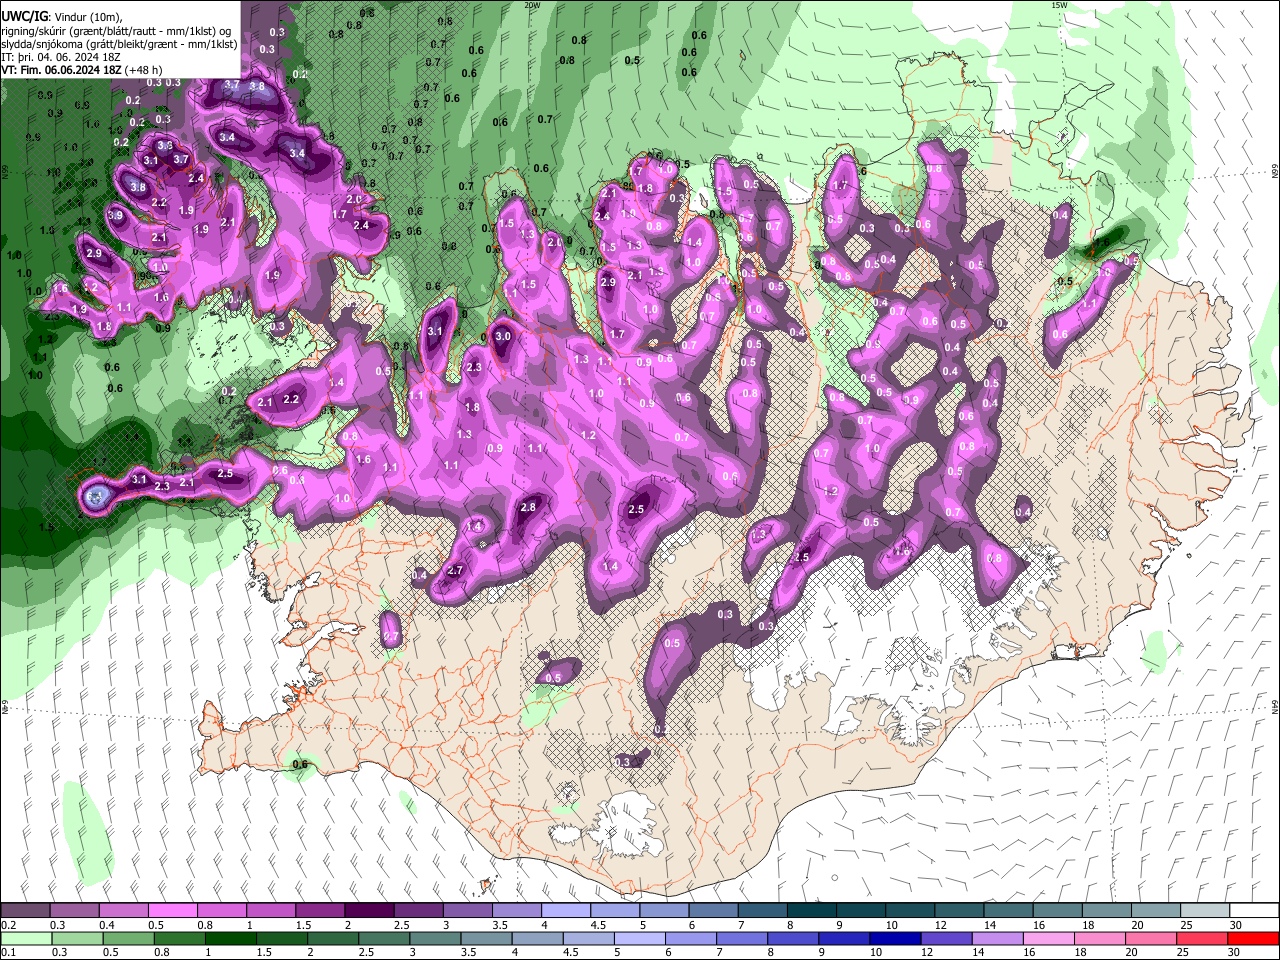1280x960 pixels.
Task: Click the crimson swatch between 25 and 30 in lower legend
Action: pyautogui.click(x=1201, y=939)
